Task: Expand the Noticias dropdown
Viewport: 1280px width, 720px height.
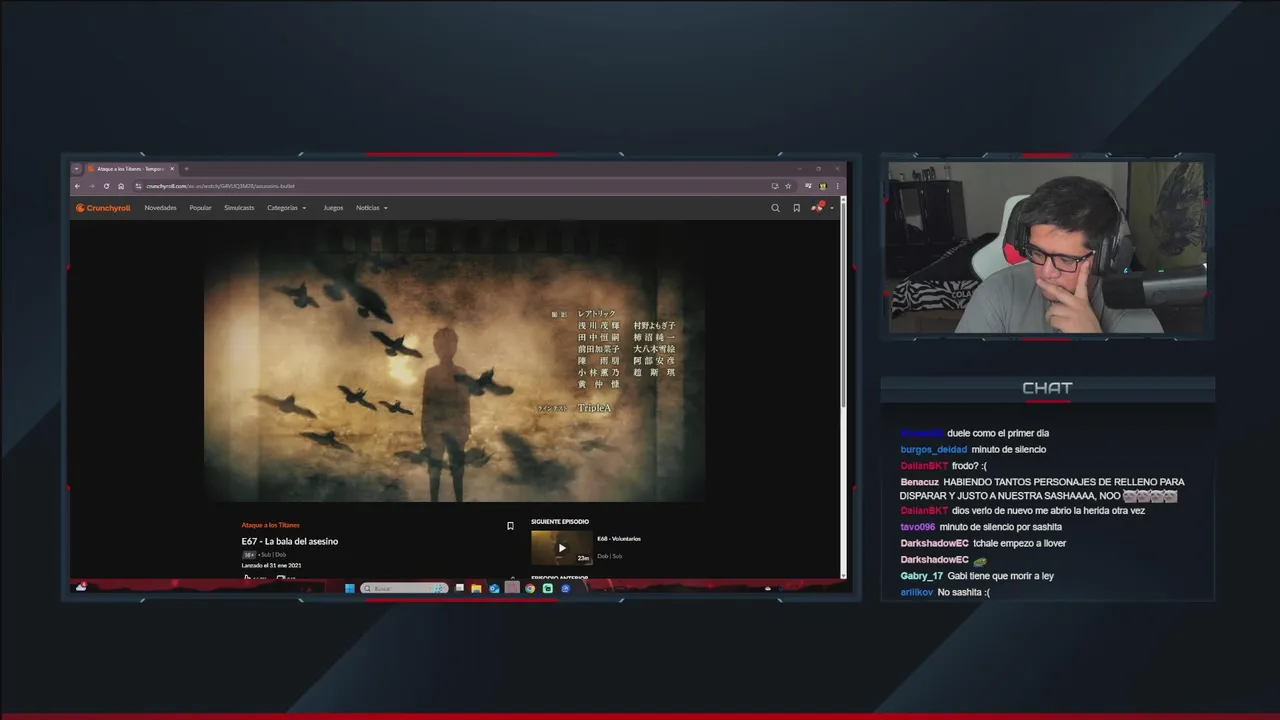Action: [372, 208]
